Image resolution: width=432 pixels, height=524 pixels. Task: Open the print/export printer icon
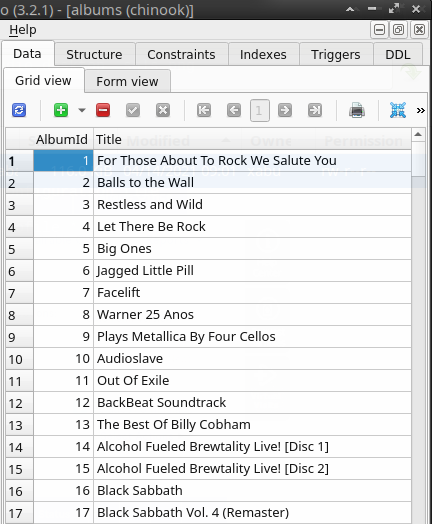[x=357, y=110]
